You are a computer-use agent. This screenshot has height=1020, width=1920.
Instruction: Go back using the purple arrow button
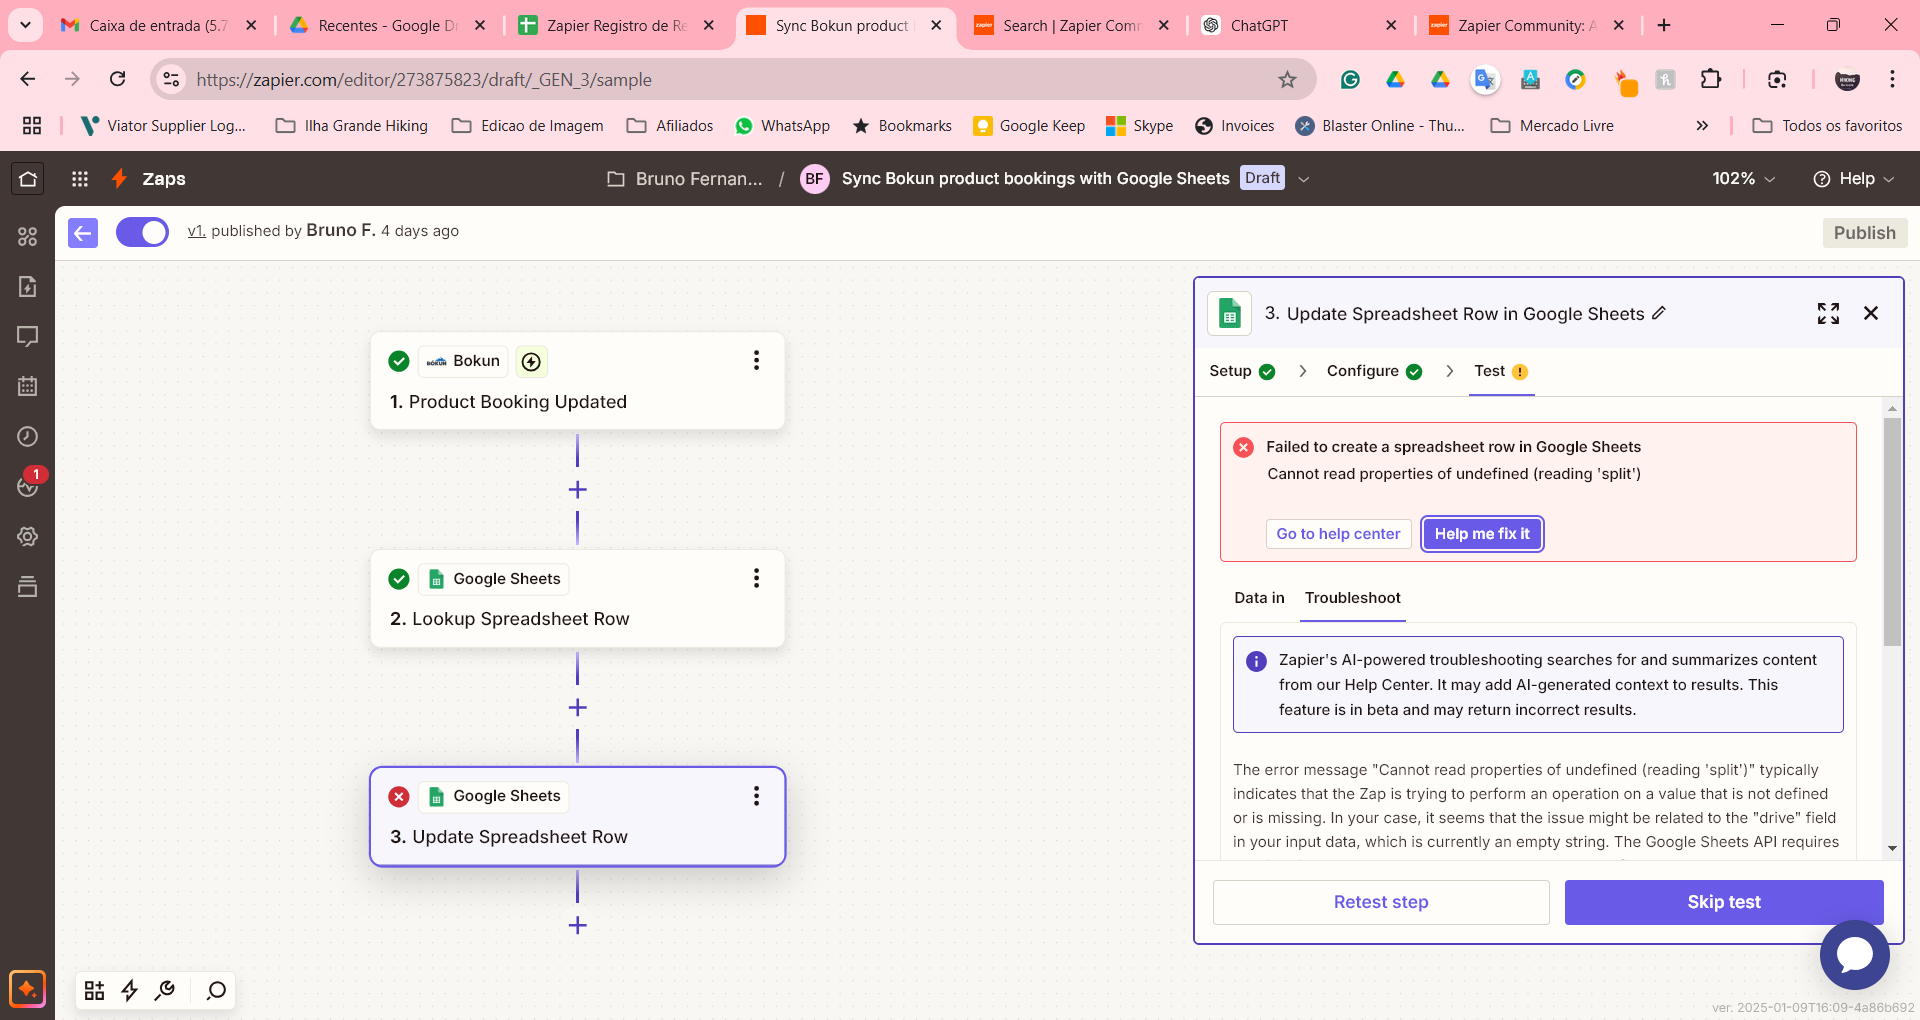pyautogui.click(x=83, y=233)
